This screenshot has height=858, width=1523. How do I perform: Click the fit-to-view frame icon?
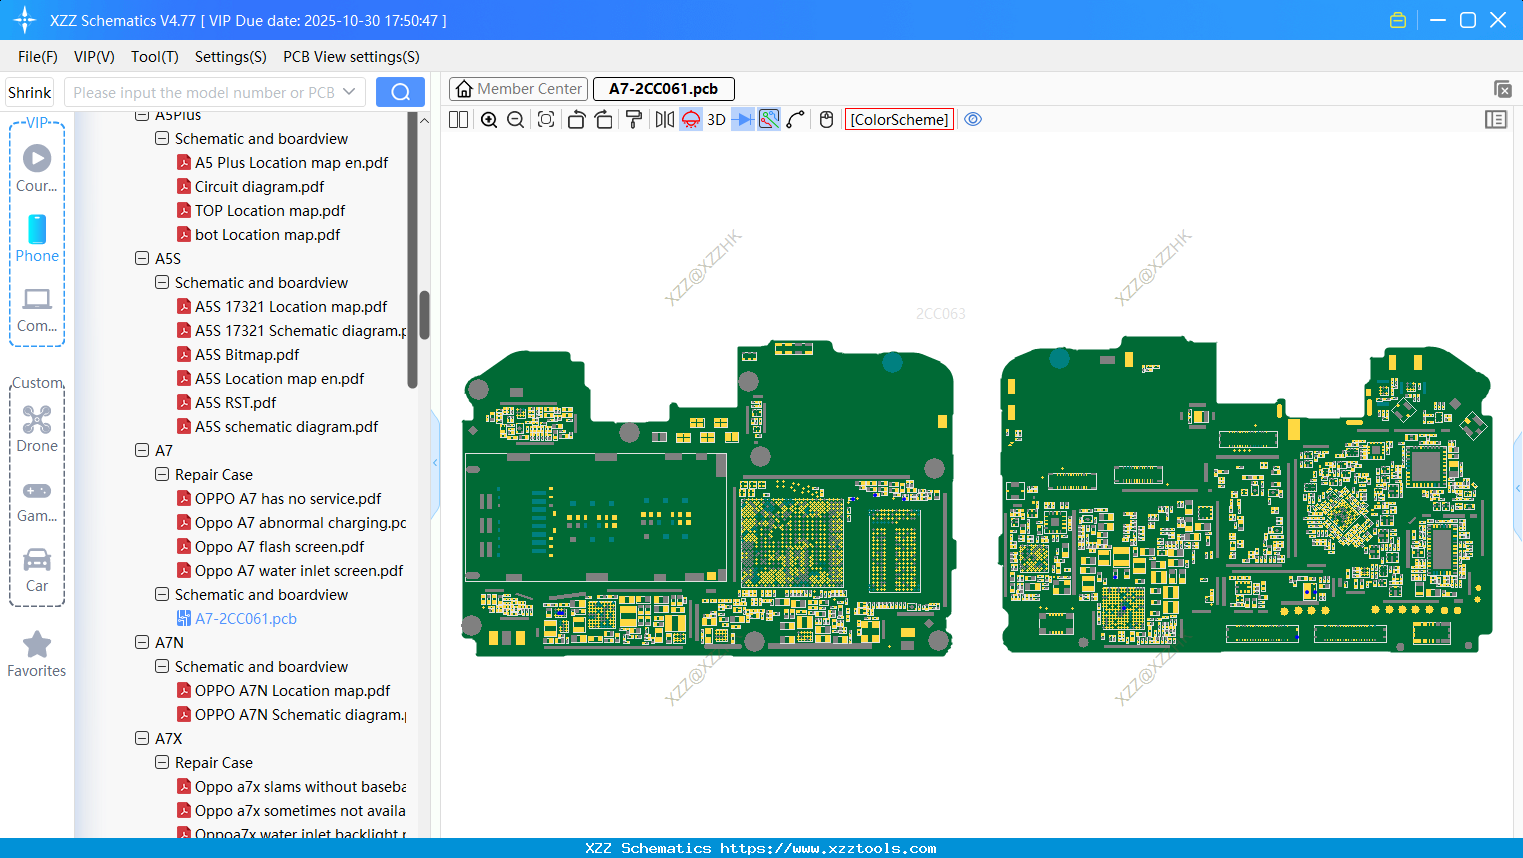tap(546, 120)
